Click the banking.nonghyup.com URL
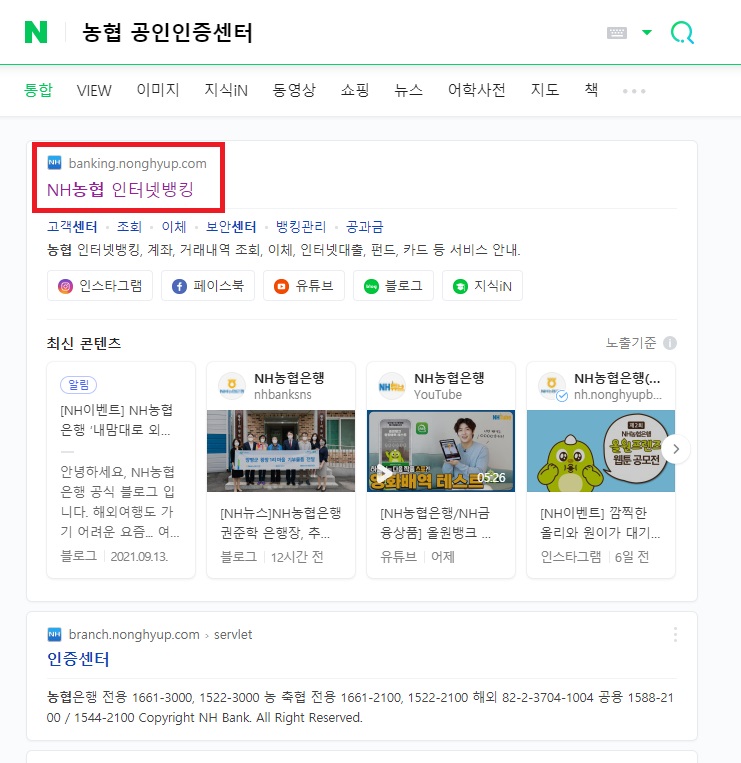 [138, 163]
